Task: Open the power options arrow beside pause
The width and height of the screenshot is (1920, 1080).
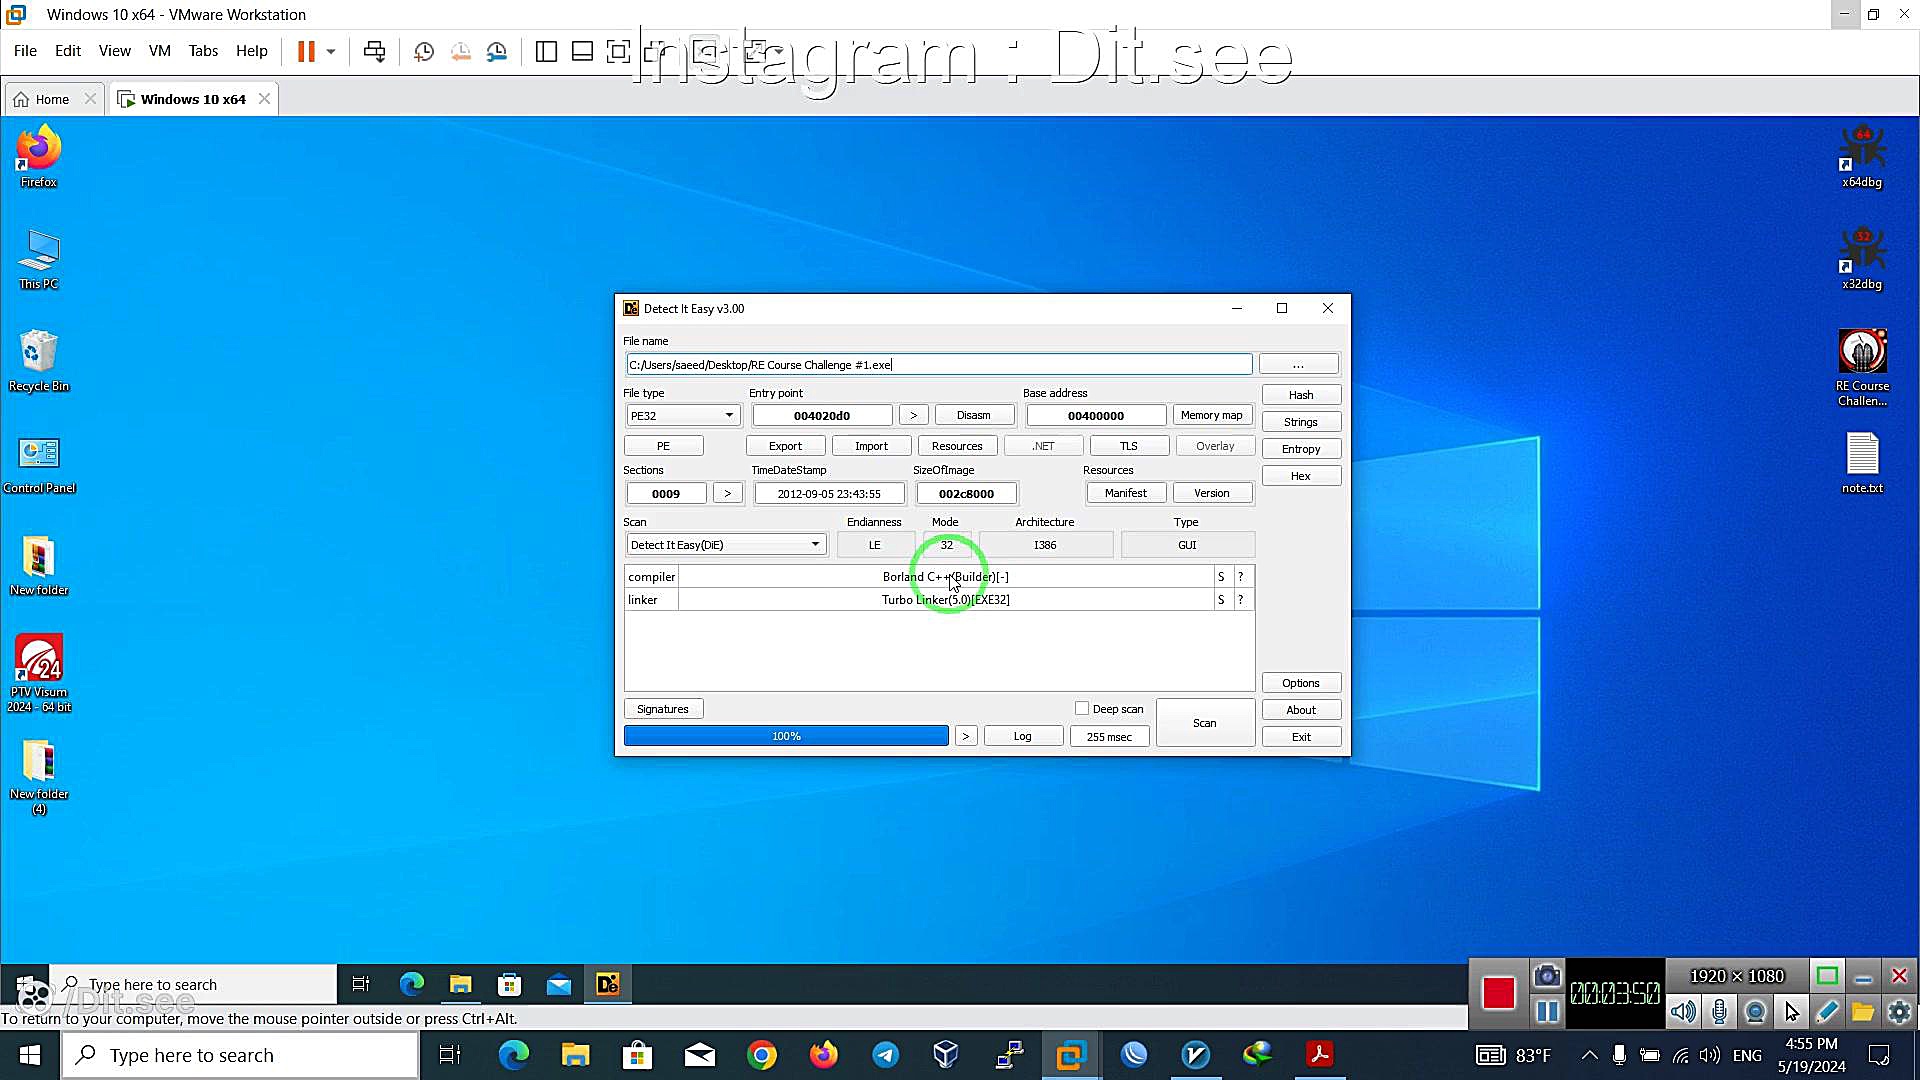Action: (331, 51)
